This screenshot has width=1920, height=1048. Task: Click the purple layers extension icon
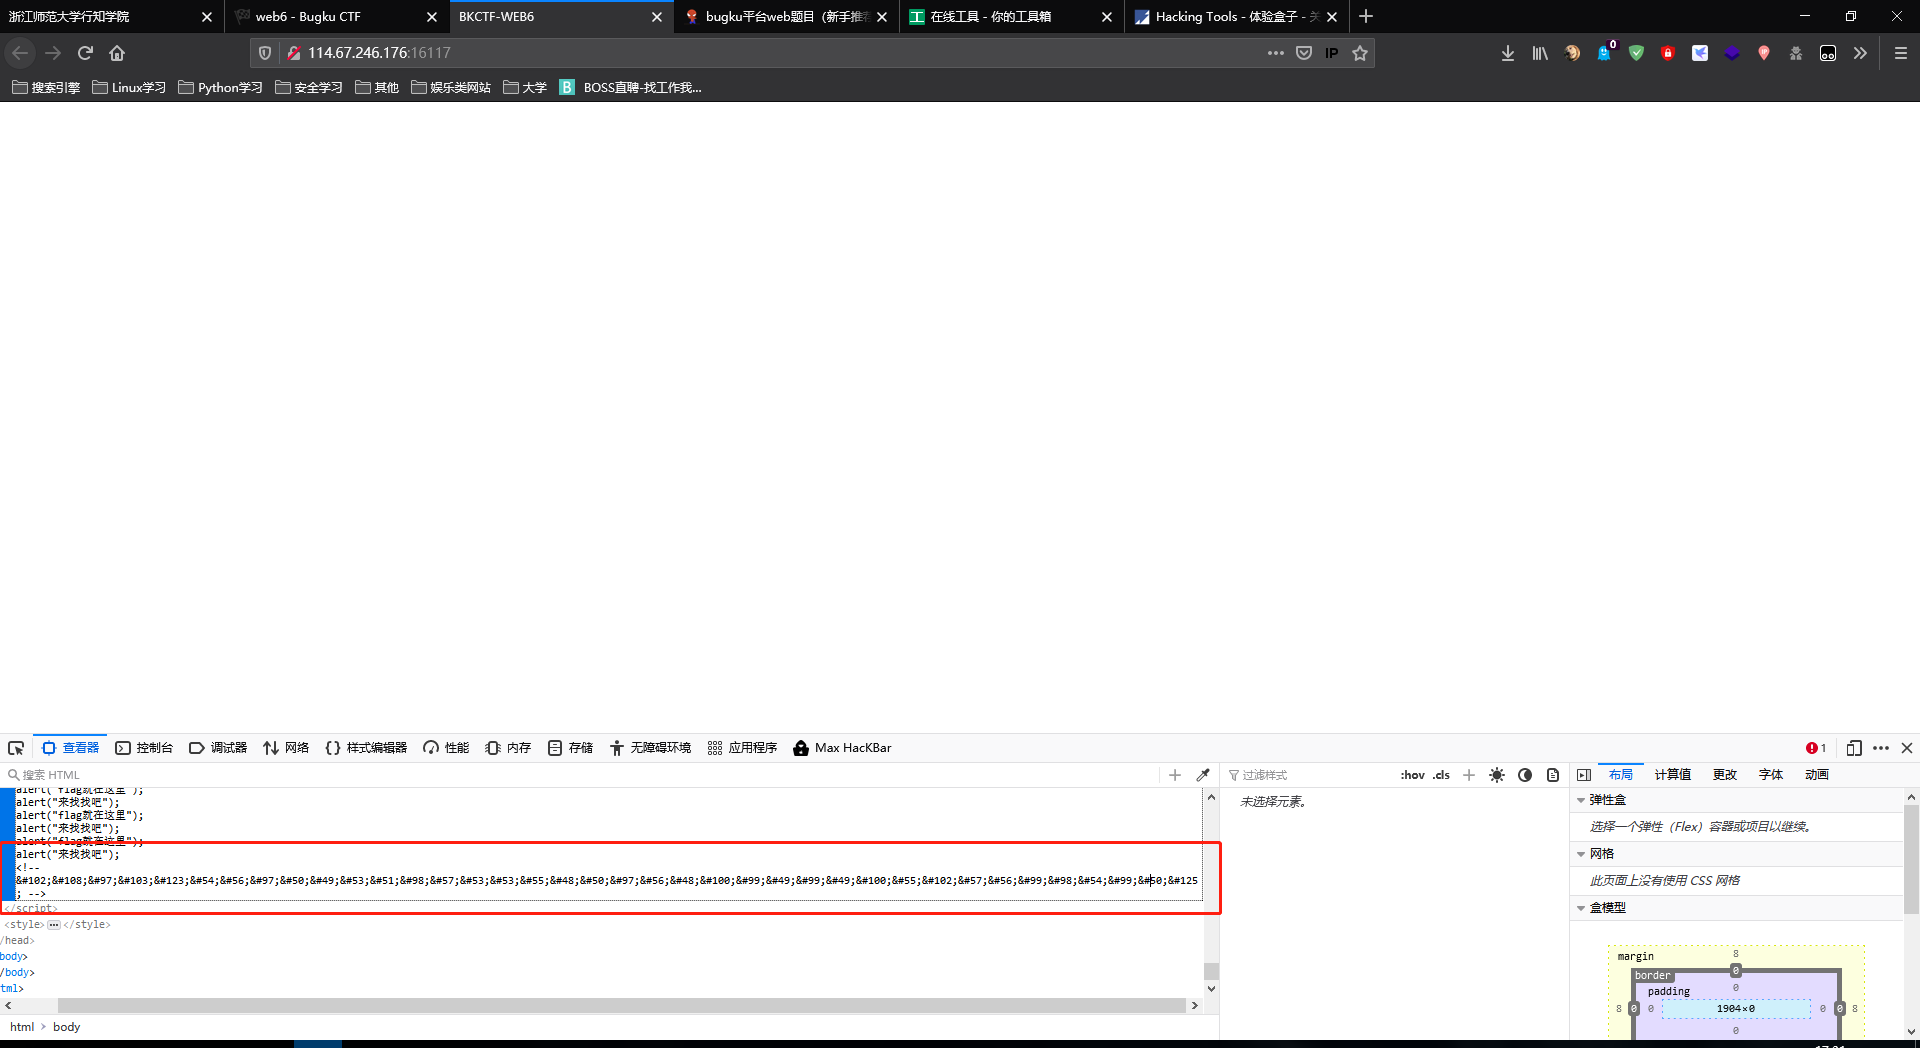pyautogui.click(x=1732, y=53)
